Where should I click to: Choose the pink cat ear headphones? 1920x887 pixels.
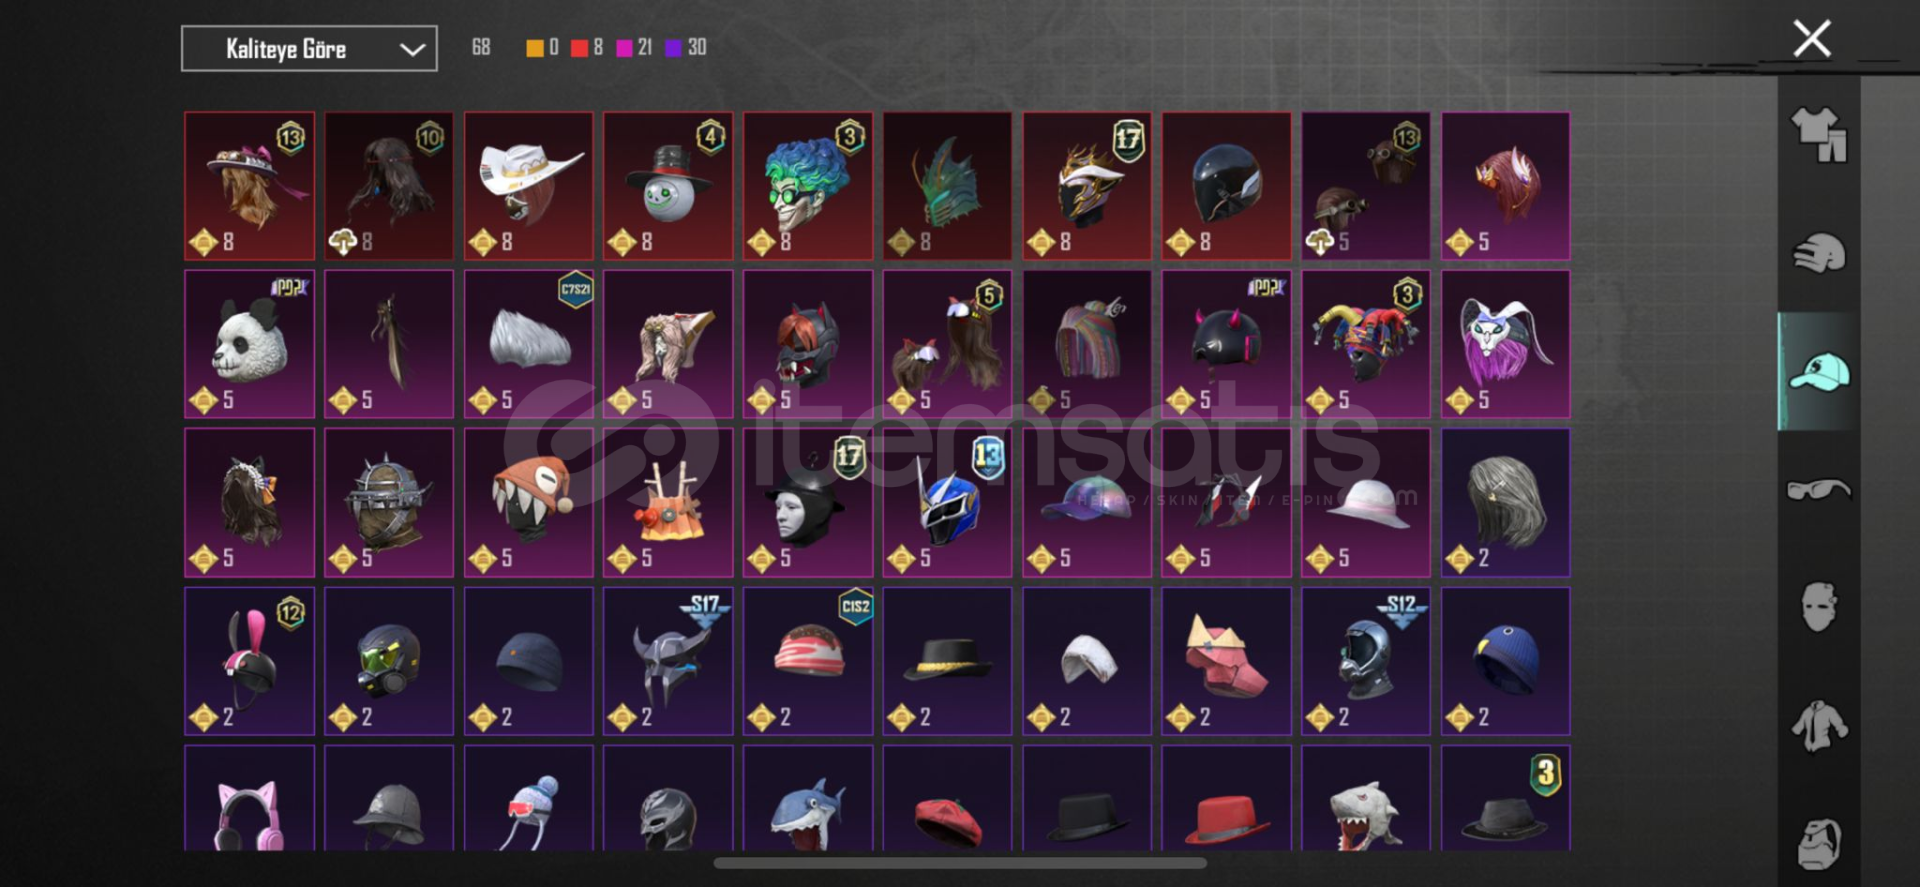[x=249, y=798]
